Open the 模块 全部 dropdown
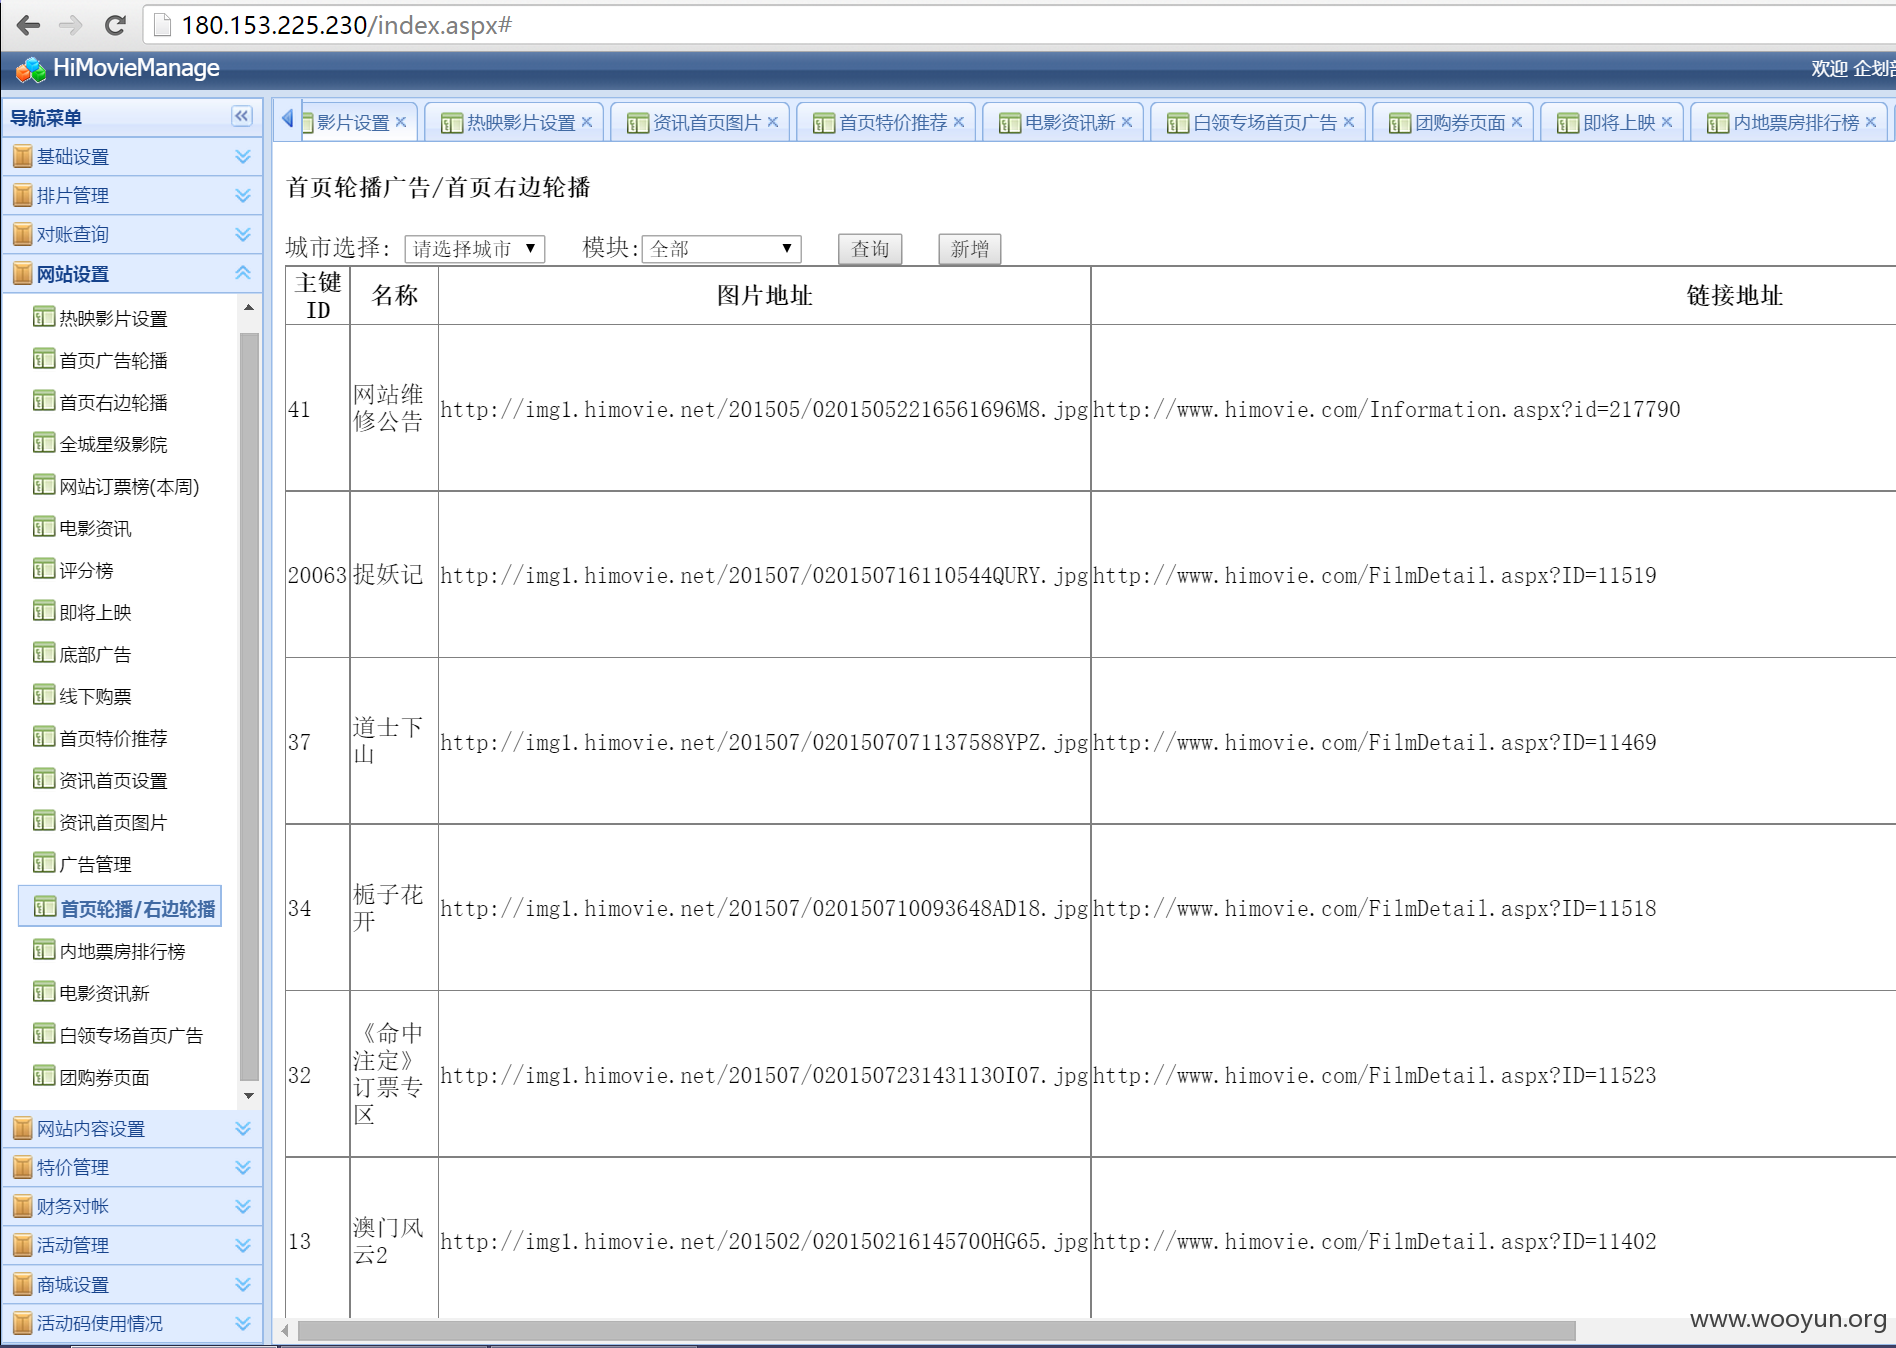1896x1348 pixels. click(721, 249)
